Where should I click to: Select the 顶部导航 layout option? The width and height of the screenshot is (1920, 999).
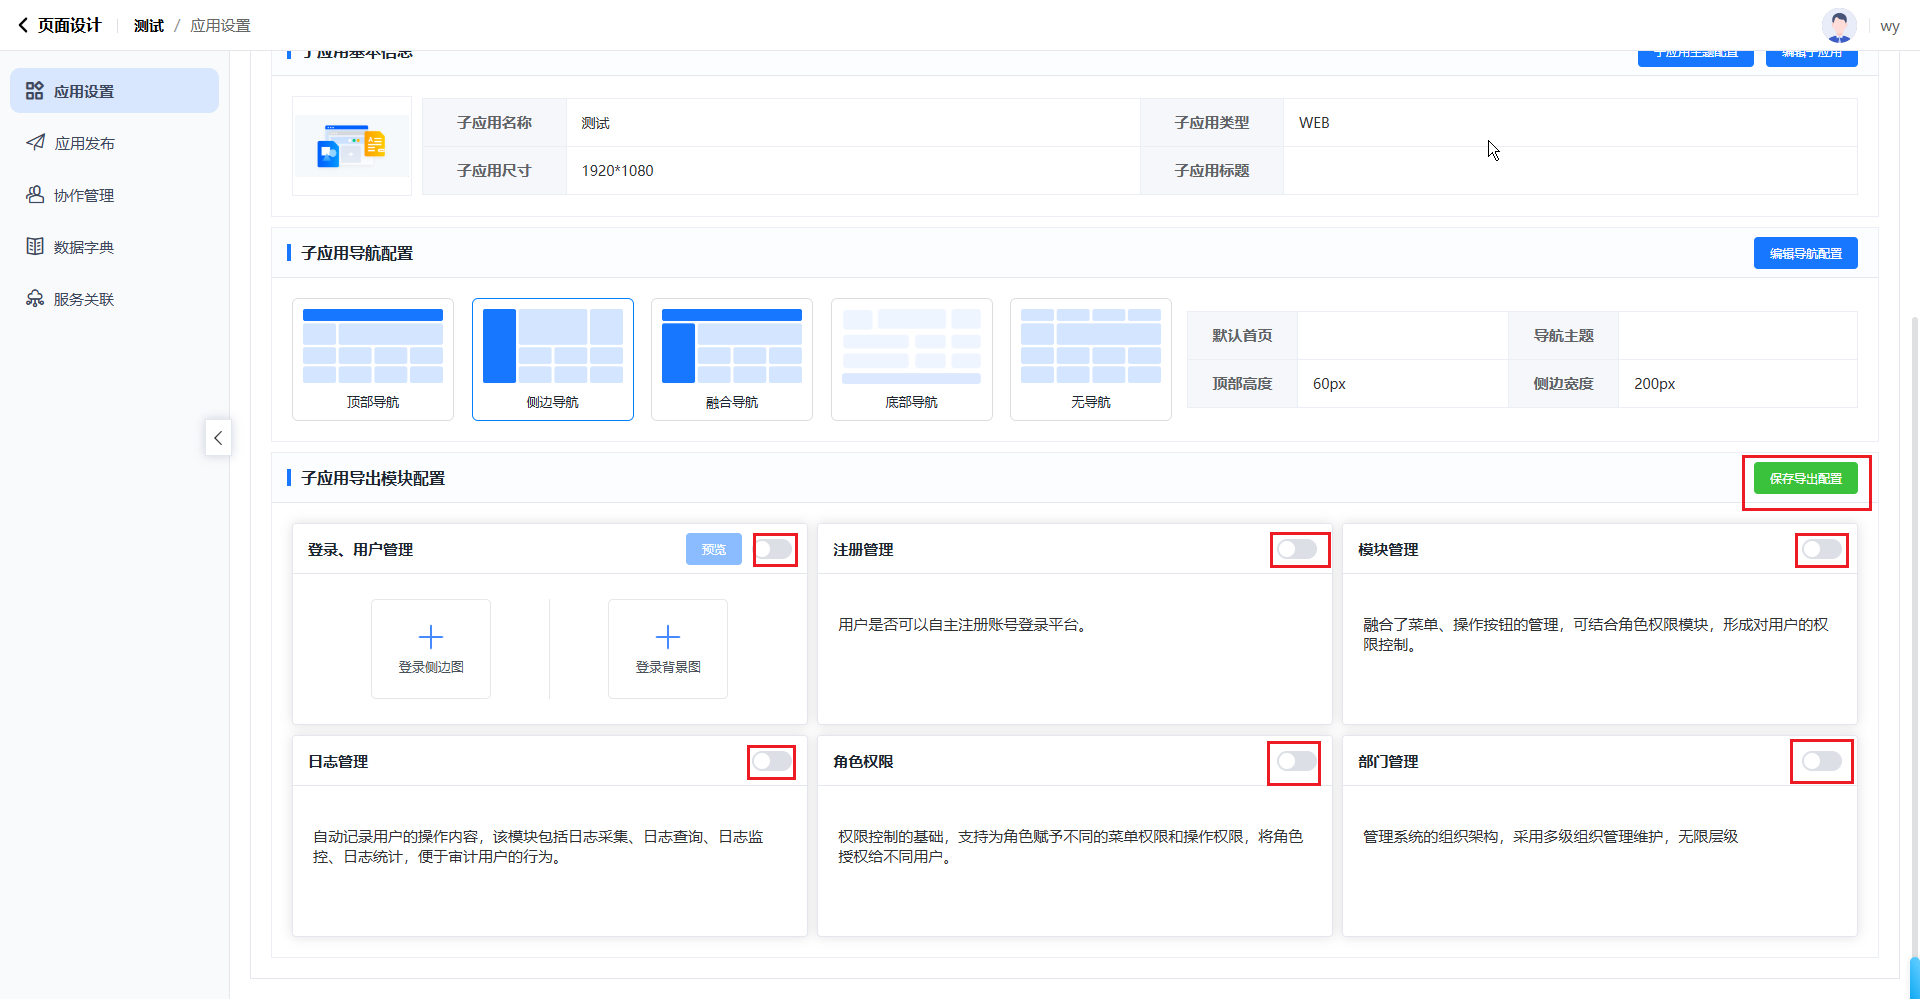tap(373, 359)
